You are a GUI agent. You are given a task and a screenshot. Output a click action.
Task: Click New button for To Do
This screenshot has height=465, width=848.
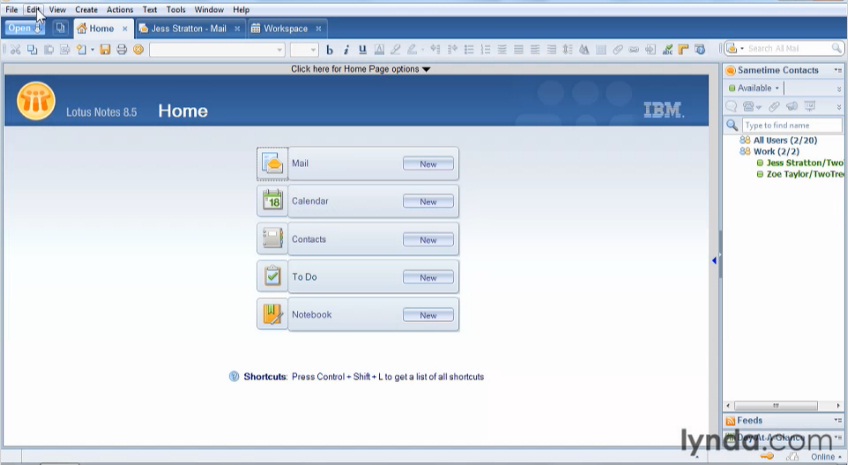tap(428, 277)
